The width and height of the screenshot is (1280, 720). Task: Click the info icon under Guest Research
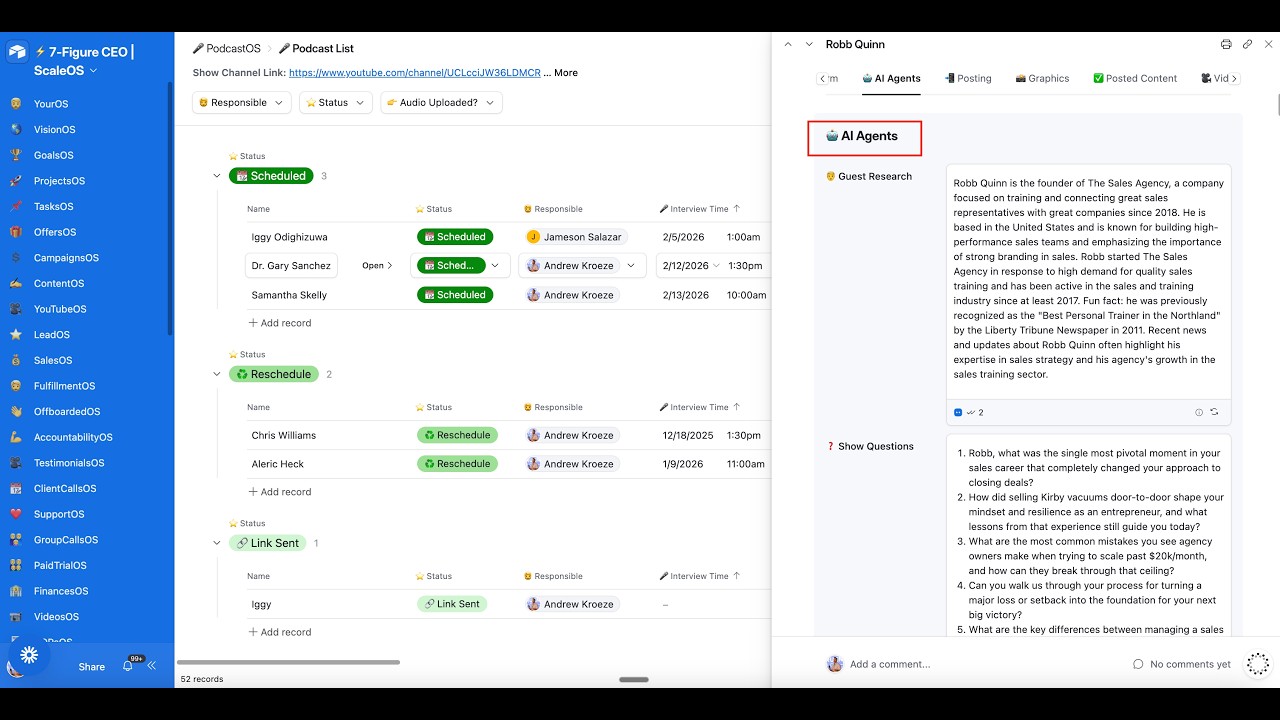coord(1199,412)
